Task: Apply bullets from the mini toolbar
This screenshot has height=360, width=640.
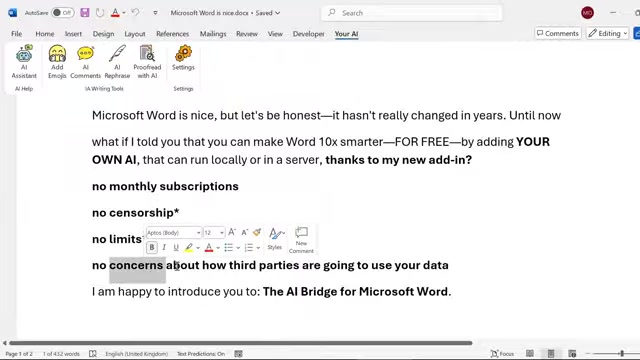Action: pos(229,247)
